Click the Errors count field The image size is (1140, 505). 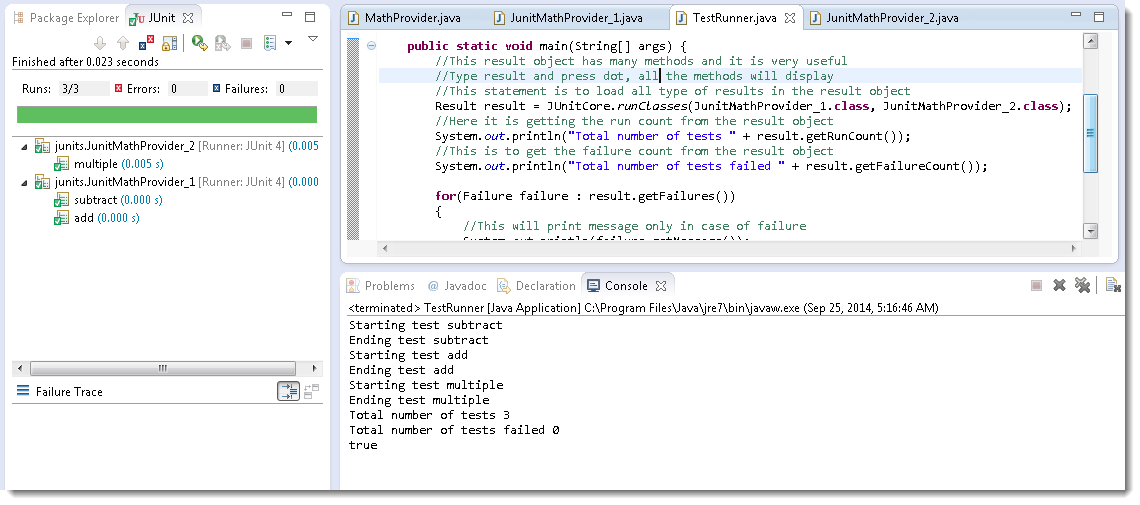(x=188, y=89)
